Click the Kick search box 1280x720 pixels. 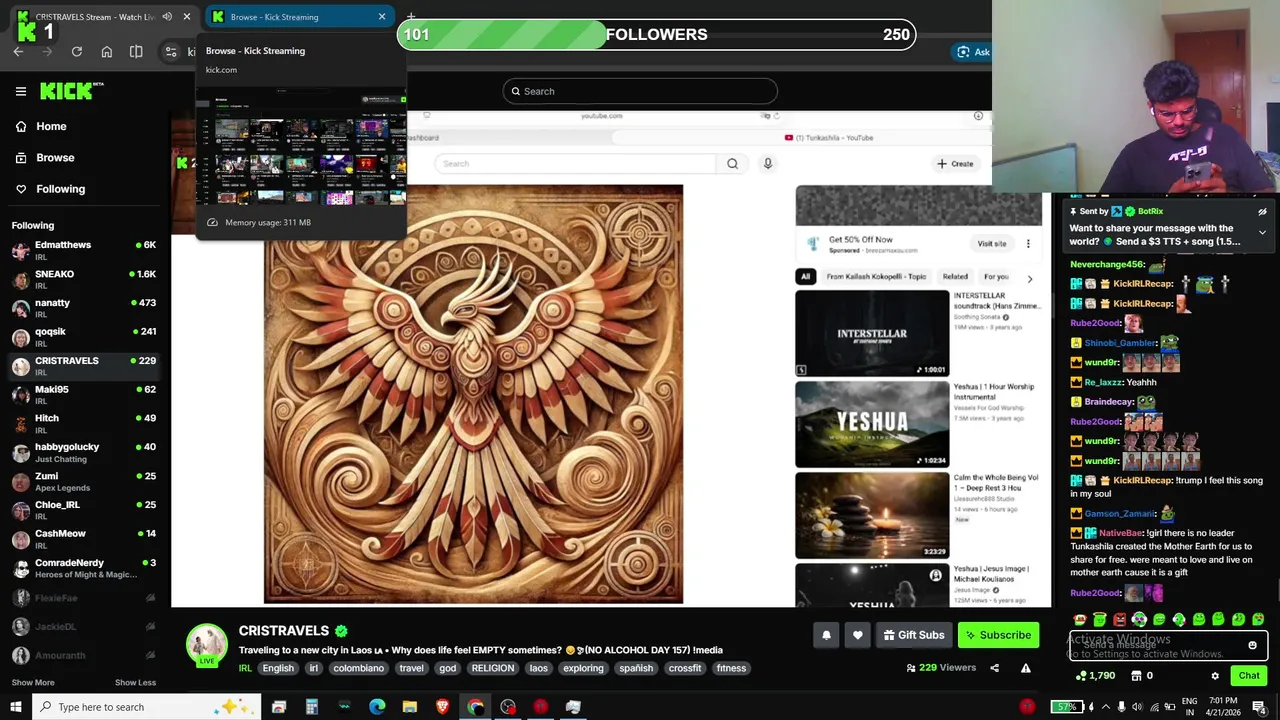(640, 91)
